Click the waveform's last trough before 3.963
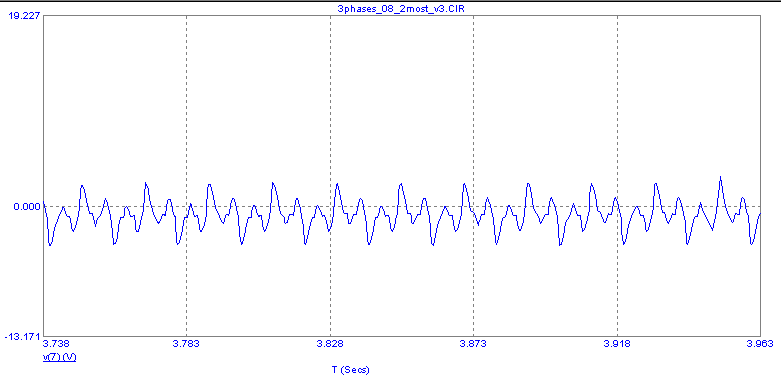 tap(752, 244)
